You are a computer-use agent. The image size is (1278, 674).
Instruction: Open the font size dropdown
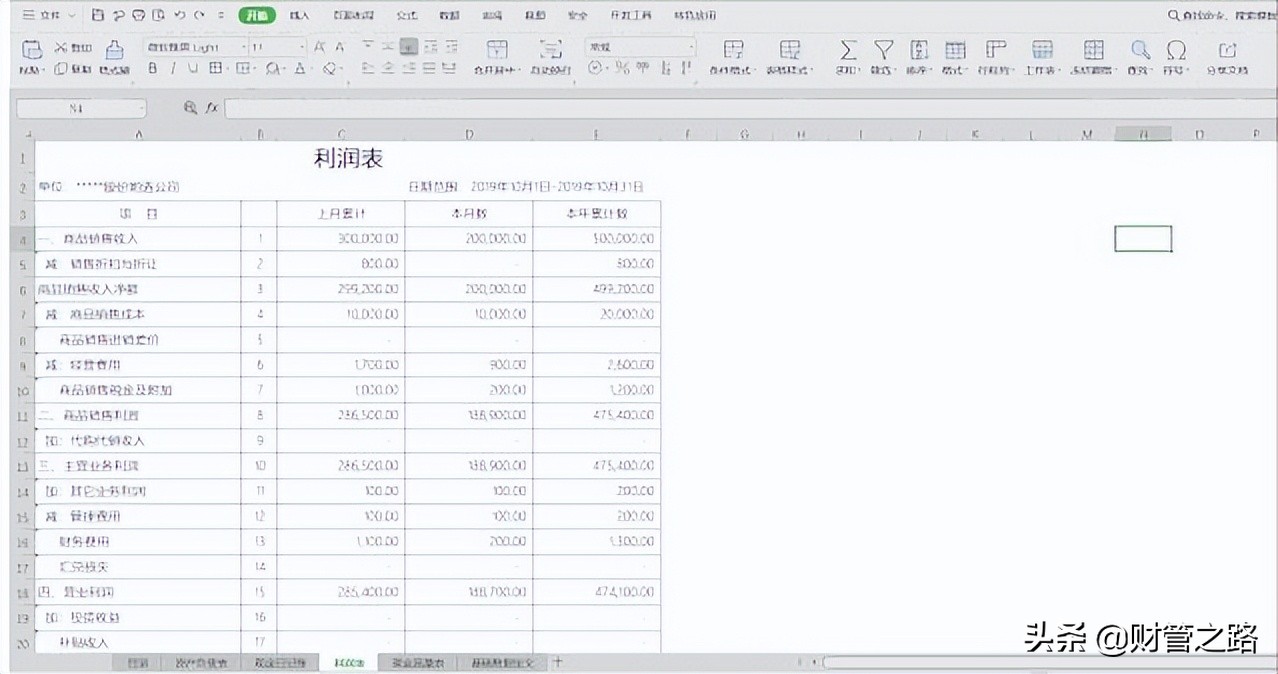tap(301, 46)
